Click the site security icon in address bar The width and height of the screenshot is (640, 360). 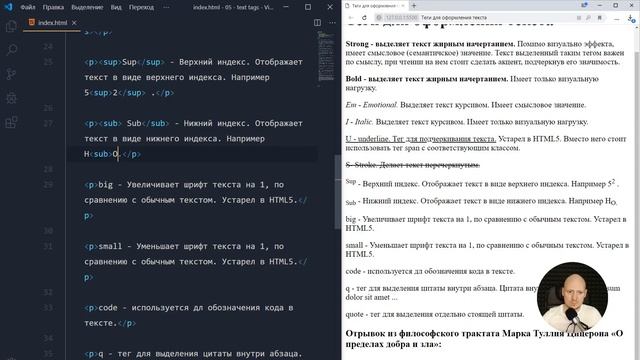(379, 18)
